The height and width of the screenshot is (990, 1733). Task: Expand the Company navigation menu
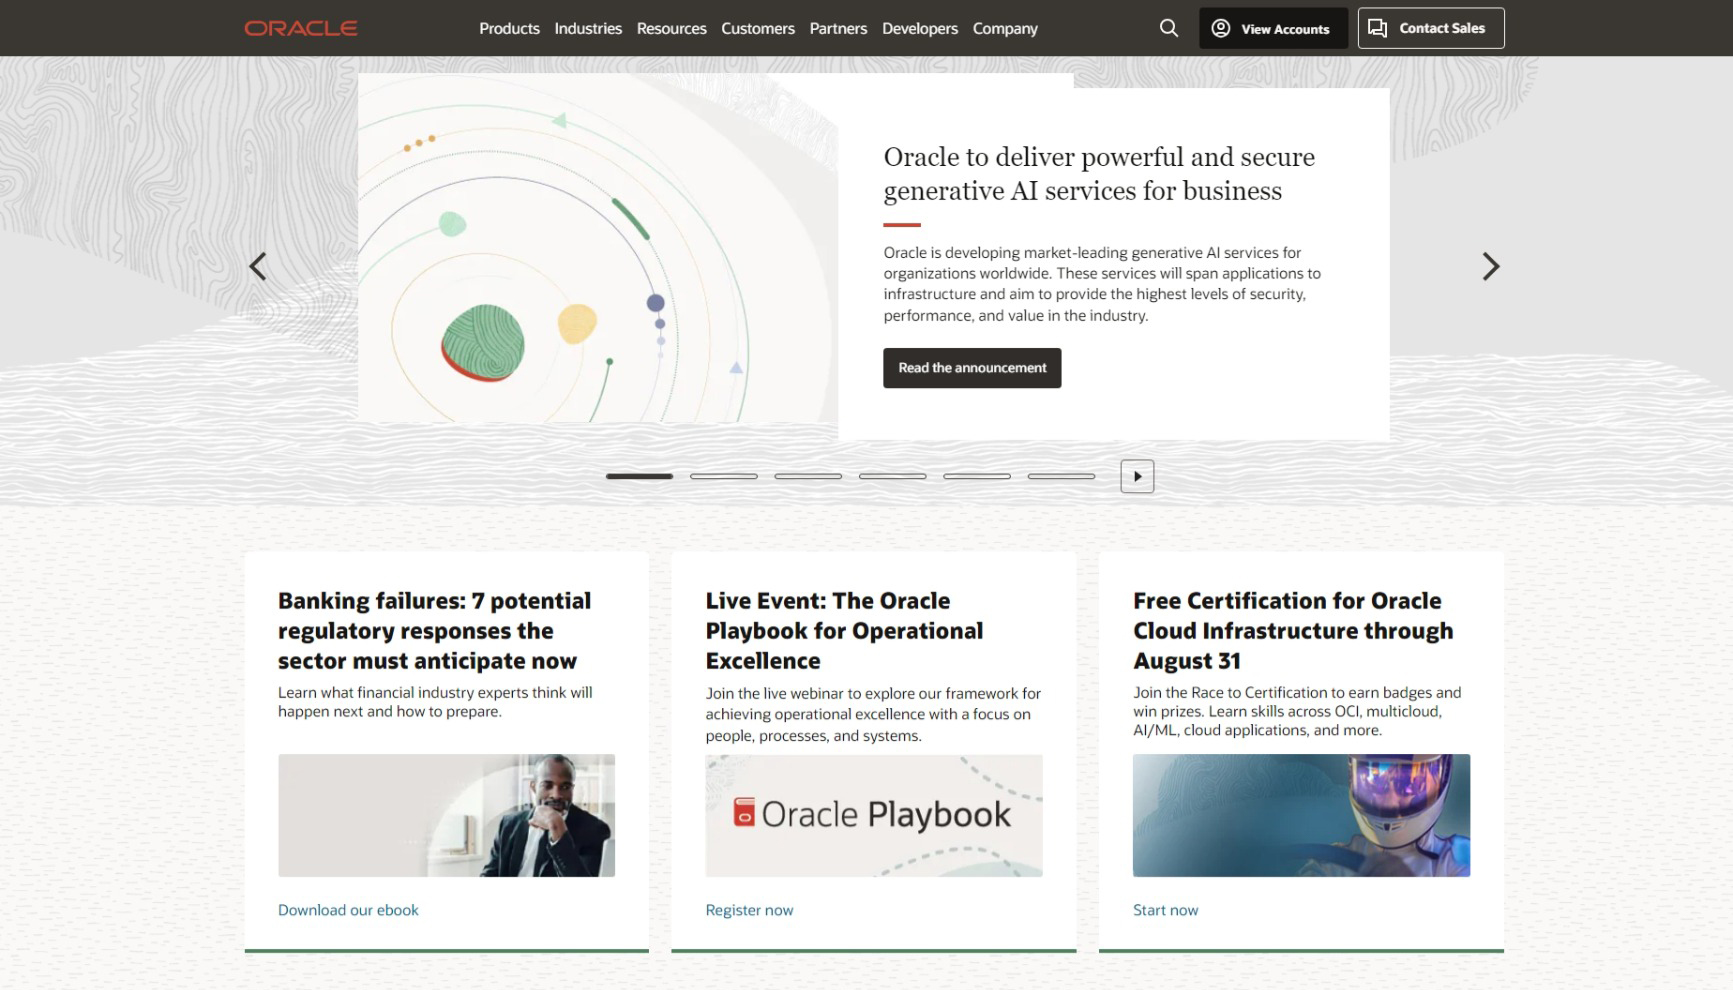click(1005, 29)
